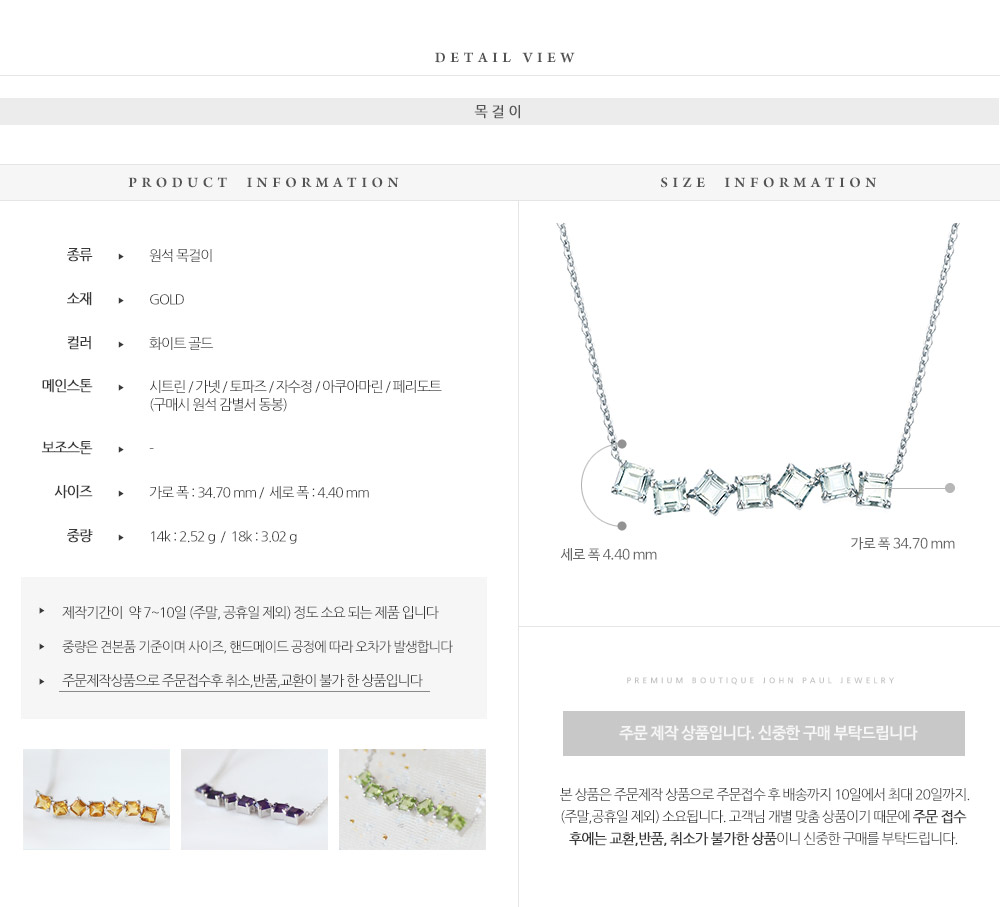Click the gray 주문 제작 상품입니다 banner
Image resolution: width=1000 pixels, height=907 pixels.
tap(763, 734)
